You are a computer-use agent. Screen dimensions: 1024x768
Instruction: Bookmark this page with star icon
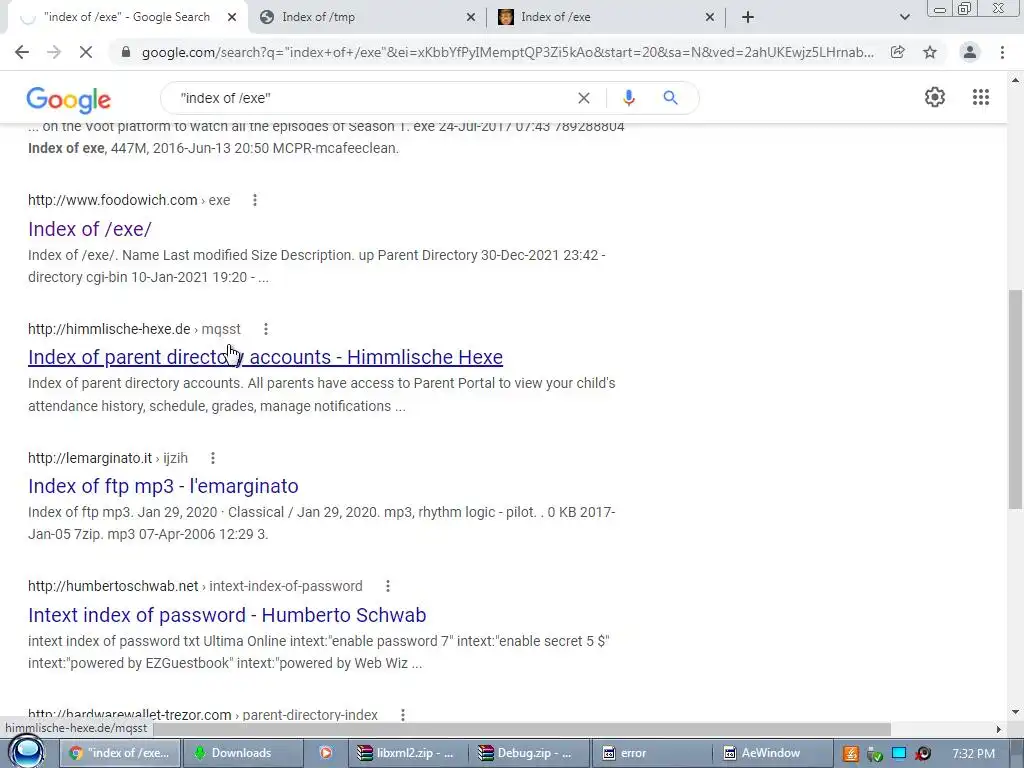click(x=930, y=52)
